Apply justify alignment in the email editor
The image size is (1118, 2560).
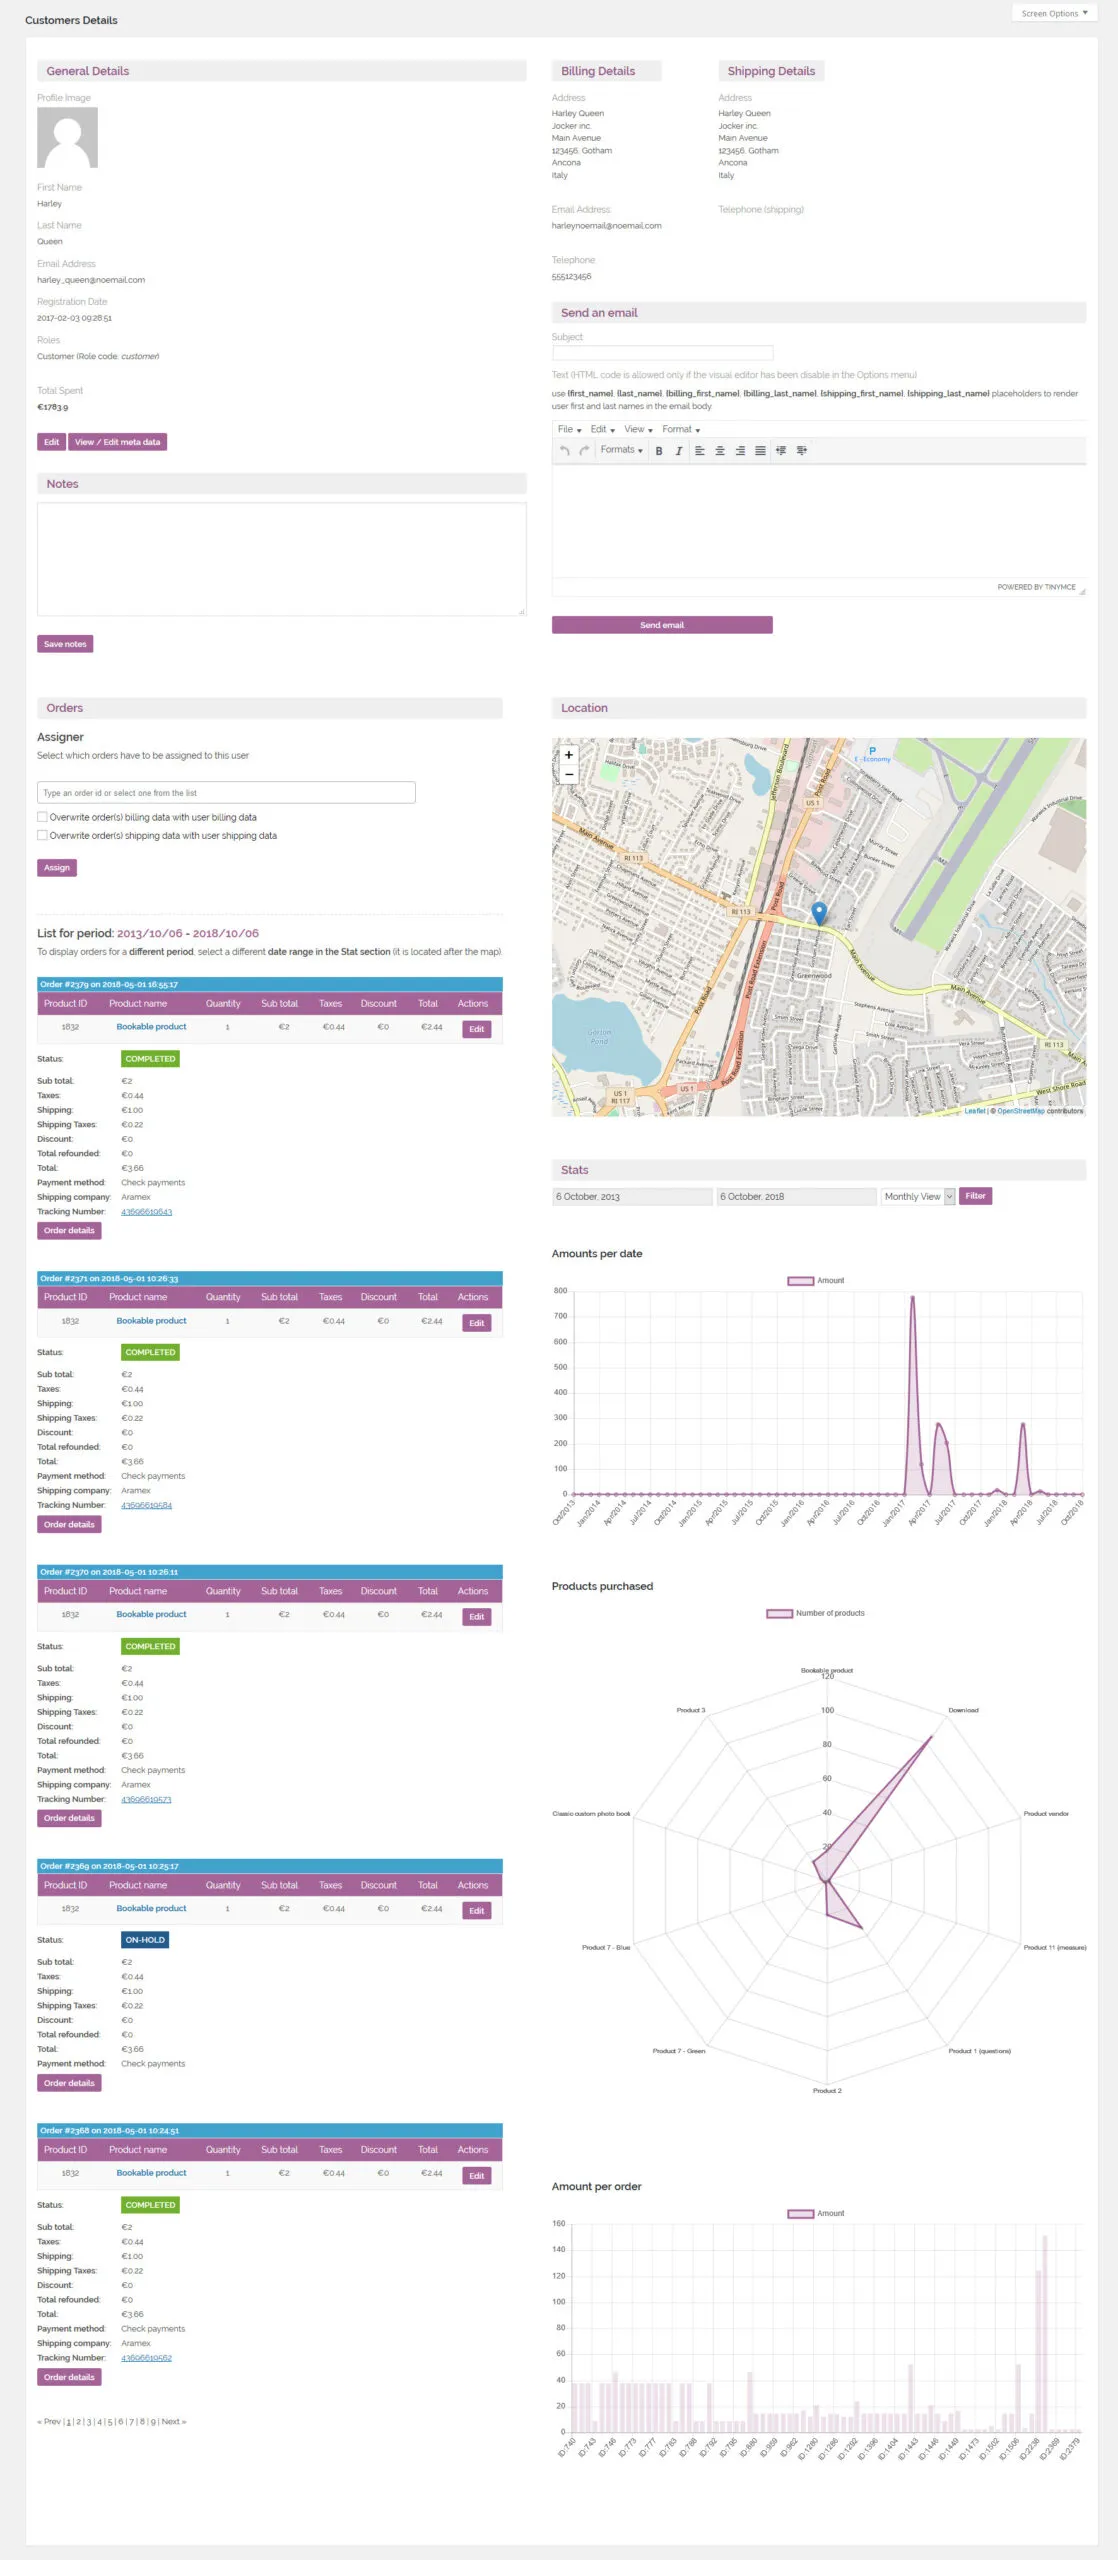click(x=760, y=451)
